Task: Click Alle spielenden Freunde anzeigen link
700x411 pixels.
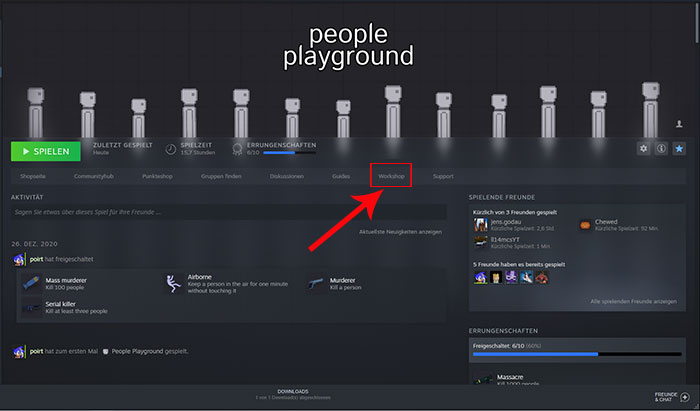Action: 632,301
